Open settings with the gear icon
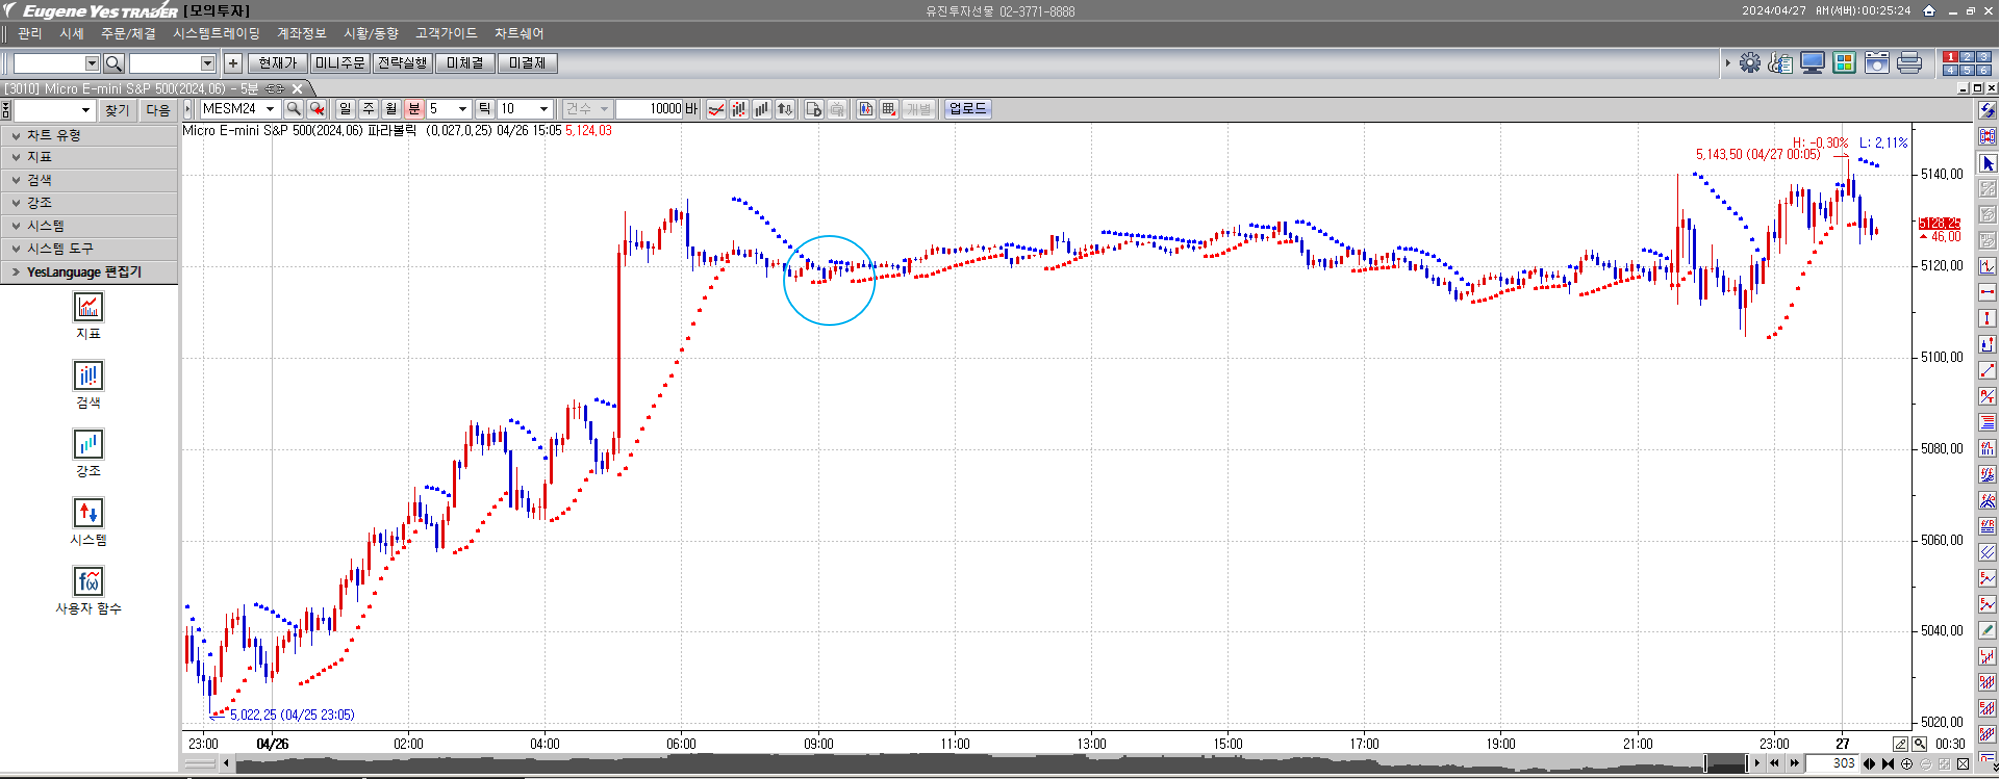2000x779 pixels. (1750, 63)
